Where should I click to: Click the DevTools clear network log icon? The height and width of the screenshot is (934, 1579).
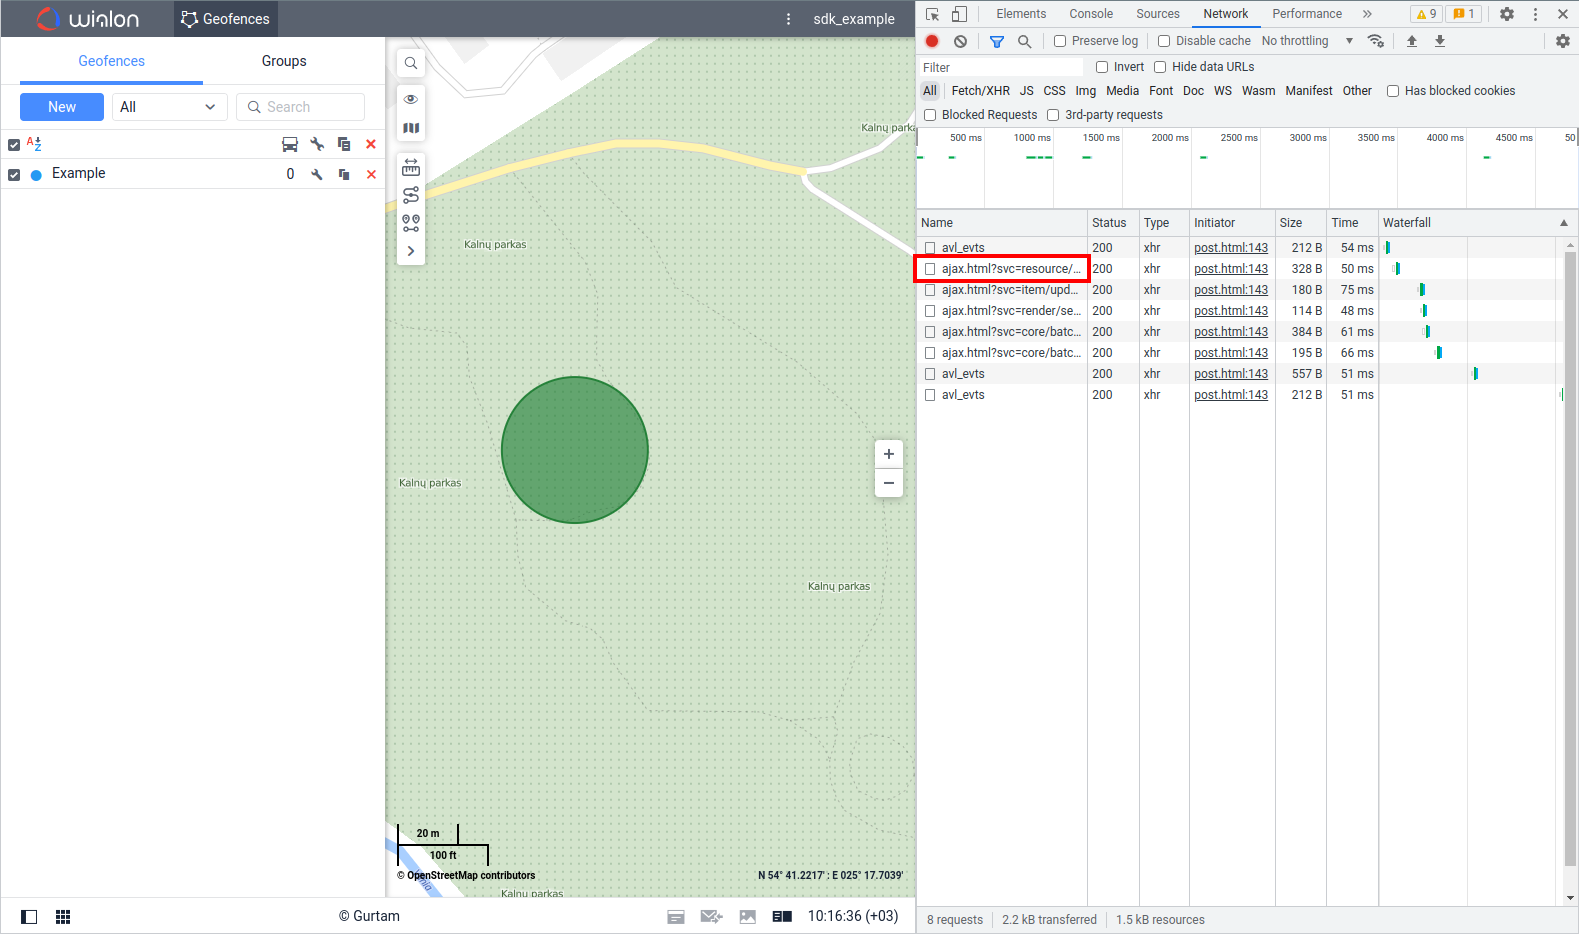click(x=960, y=41)
